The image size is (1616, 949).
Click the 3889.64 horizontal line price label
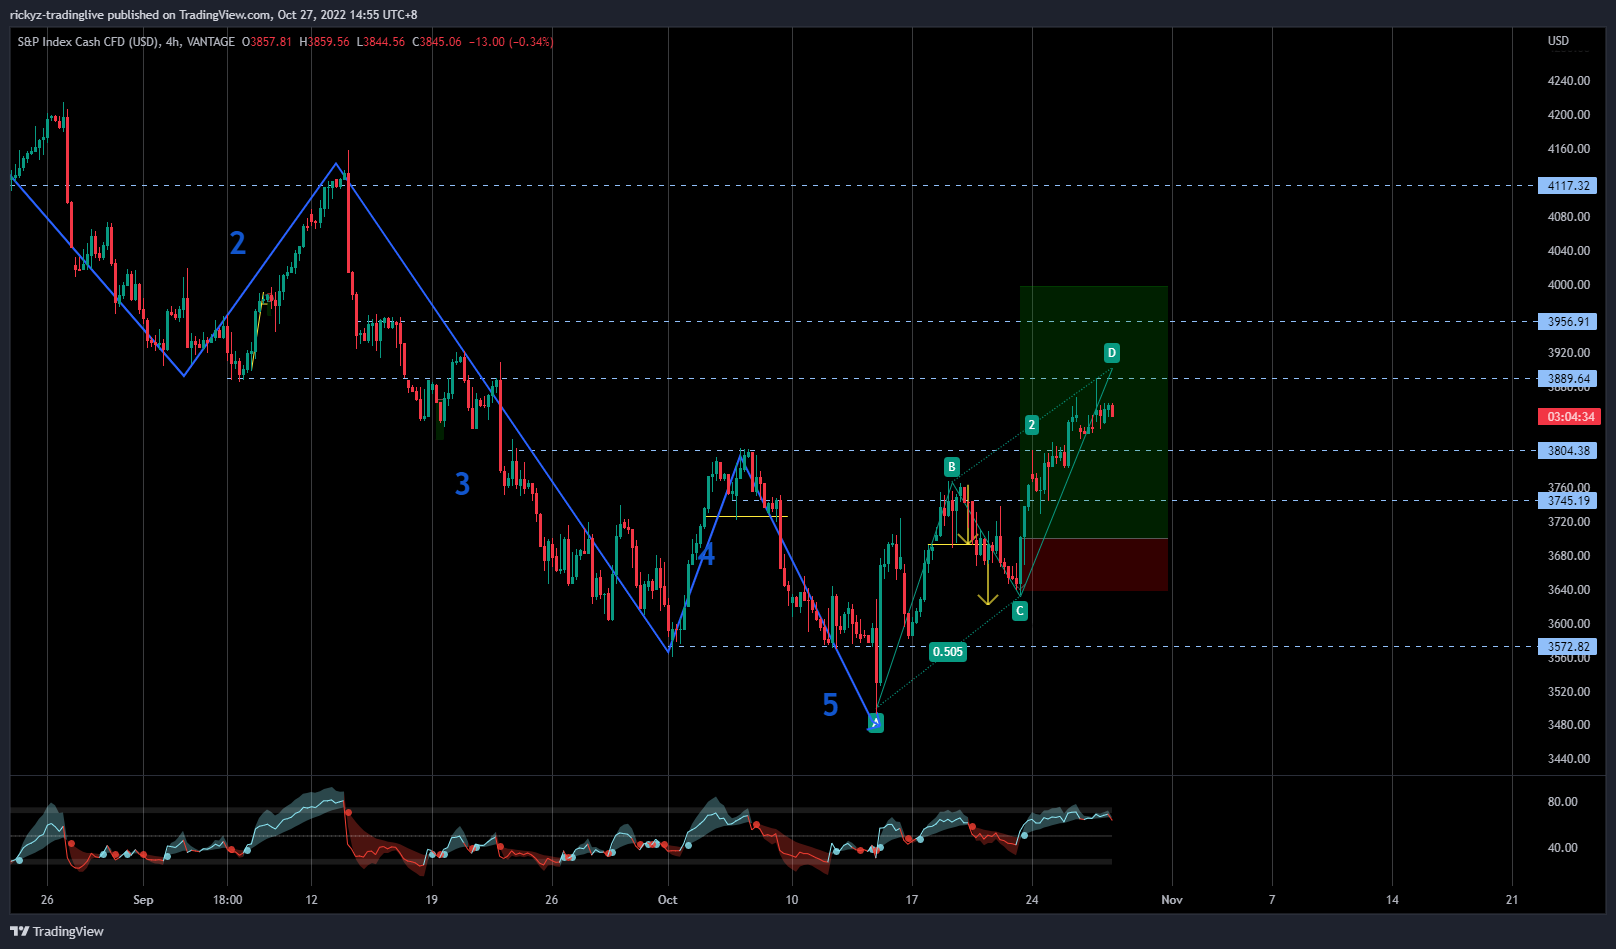click(1568, 378)
